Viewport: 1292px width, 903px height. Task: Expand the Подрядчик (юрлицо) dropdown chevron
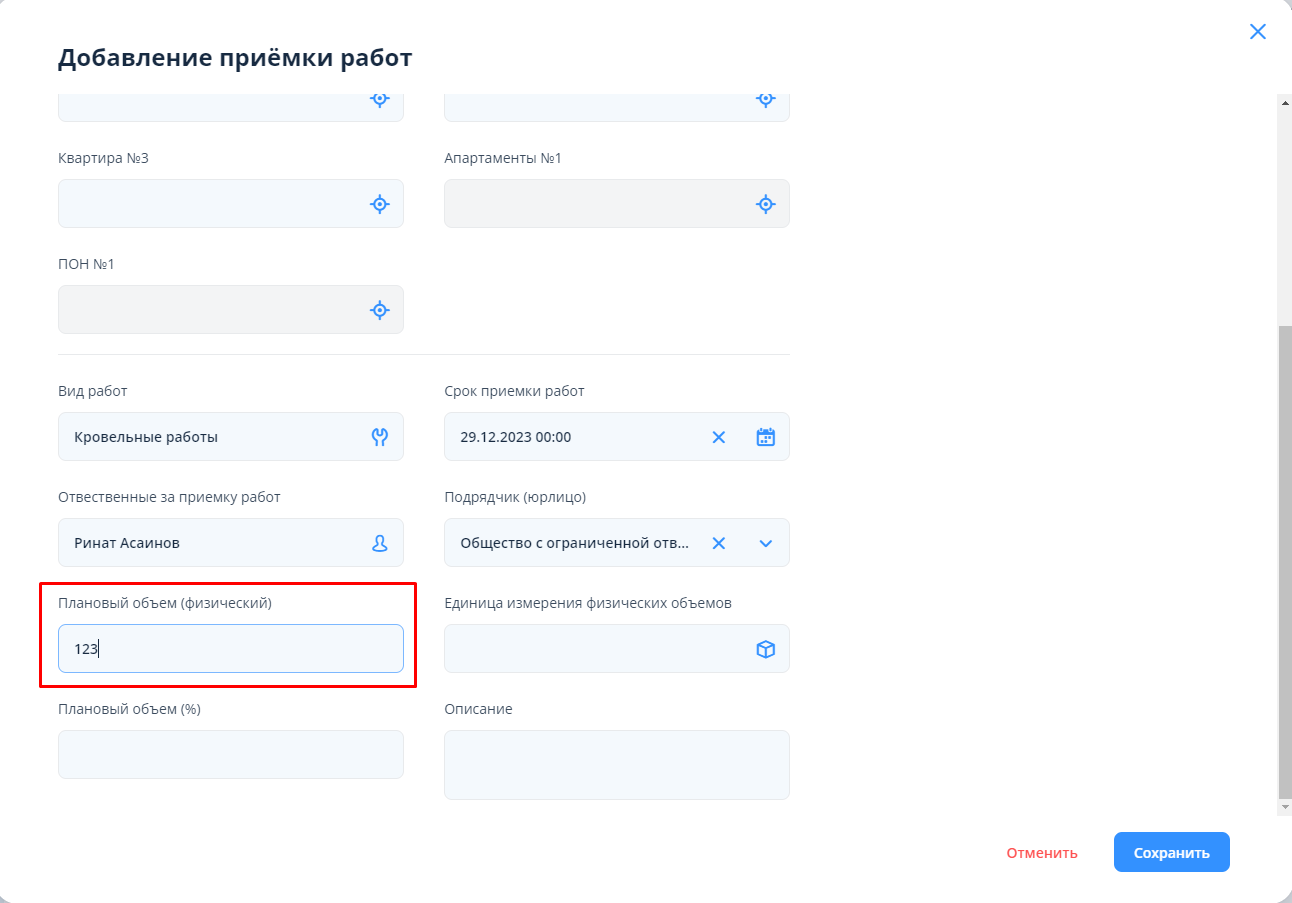coord(765,543)
